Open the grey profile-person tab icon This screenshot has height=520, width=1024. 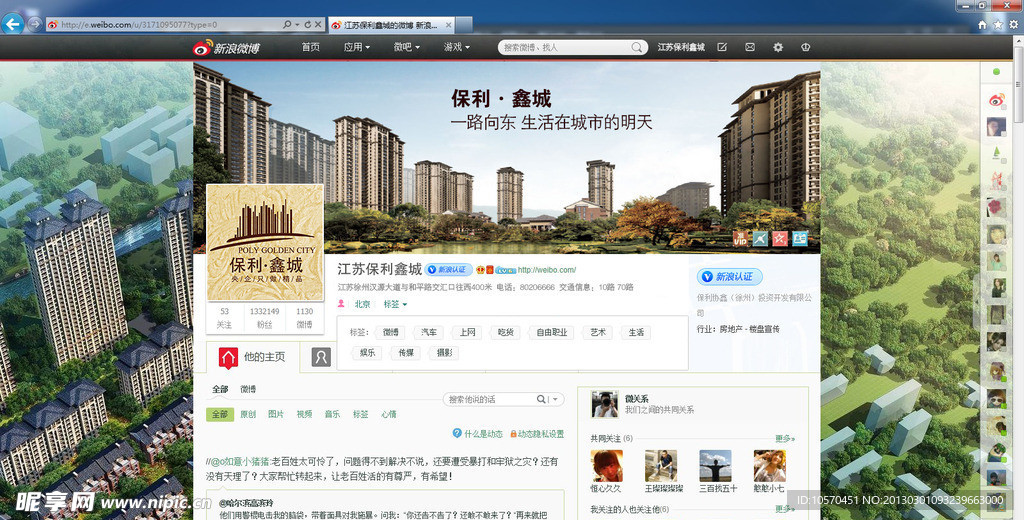tap(321, 357)
